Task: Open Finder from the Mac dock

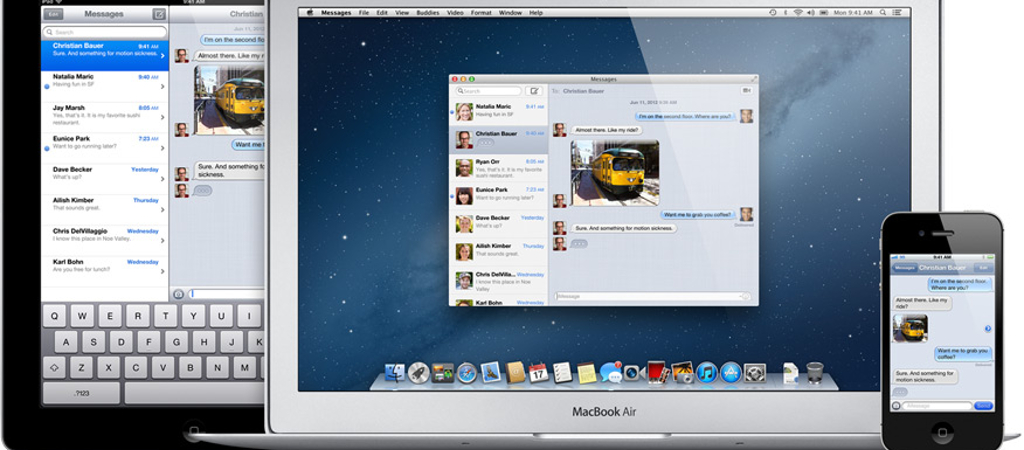Action: [x=394, y=373]
